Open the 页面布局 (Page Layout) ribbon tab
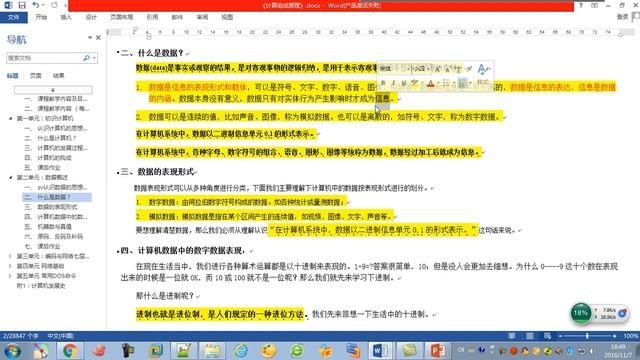The height and width of the screenshot is (360, 640). click(x=122, y=17)
